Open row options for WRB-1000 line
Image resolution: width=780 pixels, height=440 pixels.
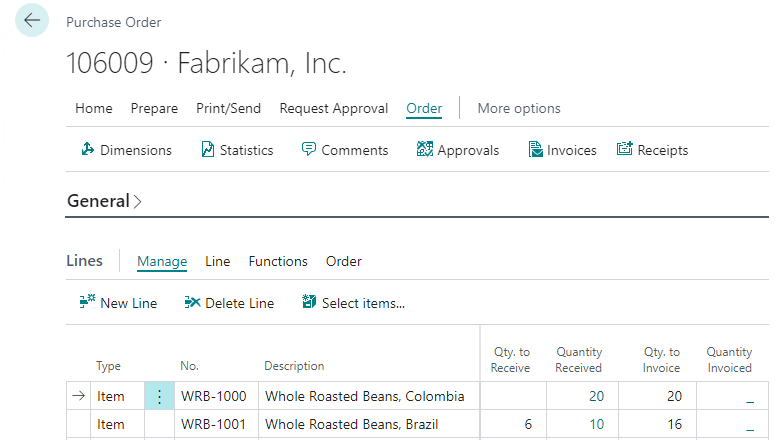tap(159, 396)
